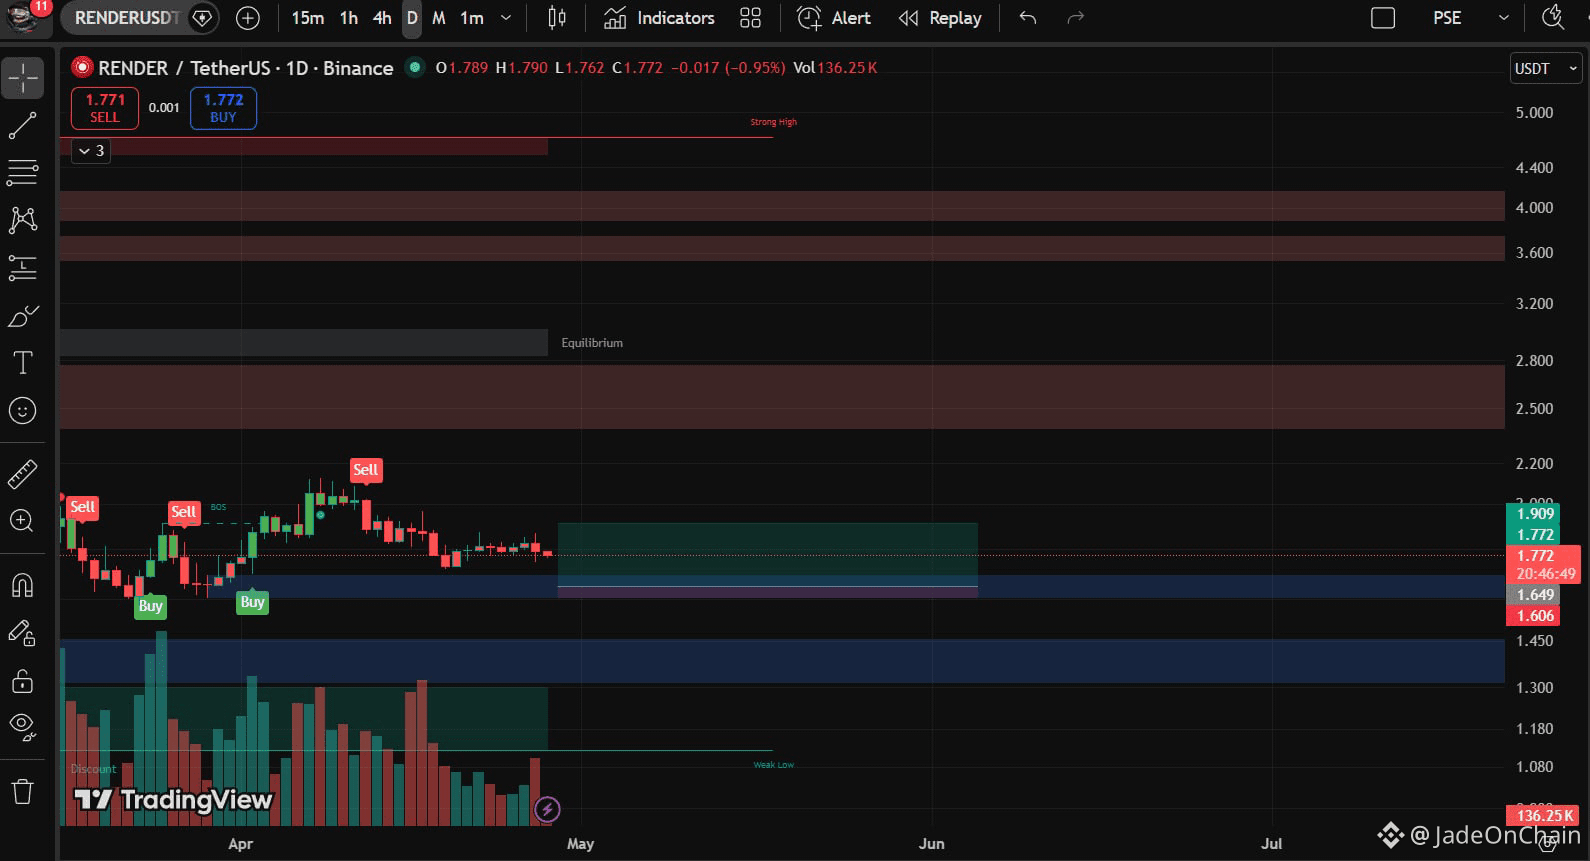The width and height of the screenshot is (1590, 861).
Task: Expand the timeframe interval dropdown arrow
Action: click(506, 18)
